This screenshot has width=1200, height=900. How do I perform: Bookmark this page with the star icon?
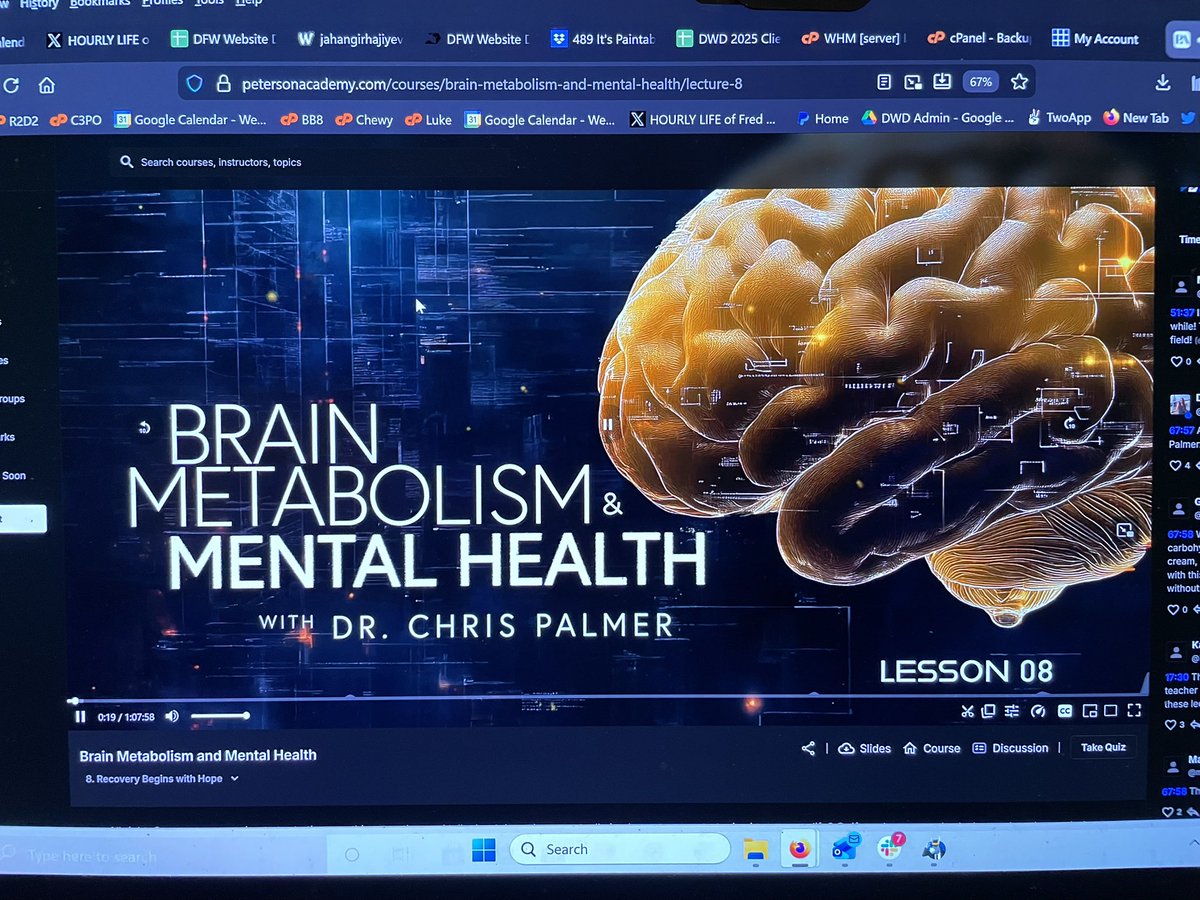click(1019, 82)
